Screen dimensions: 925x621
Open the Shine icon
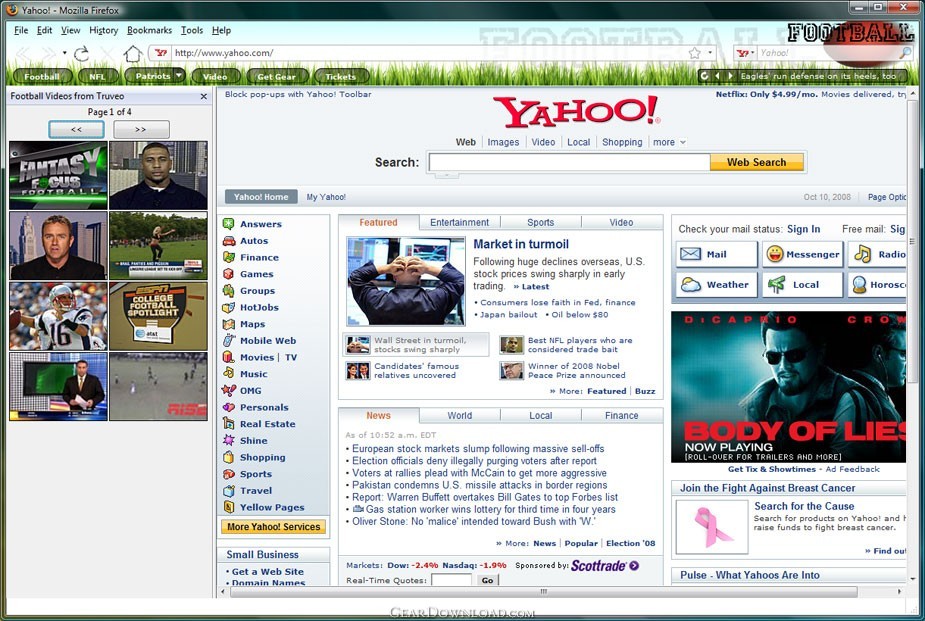(229, 440)
